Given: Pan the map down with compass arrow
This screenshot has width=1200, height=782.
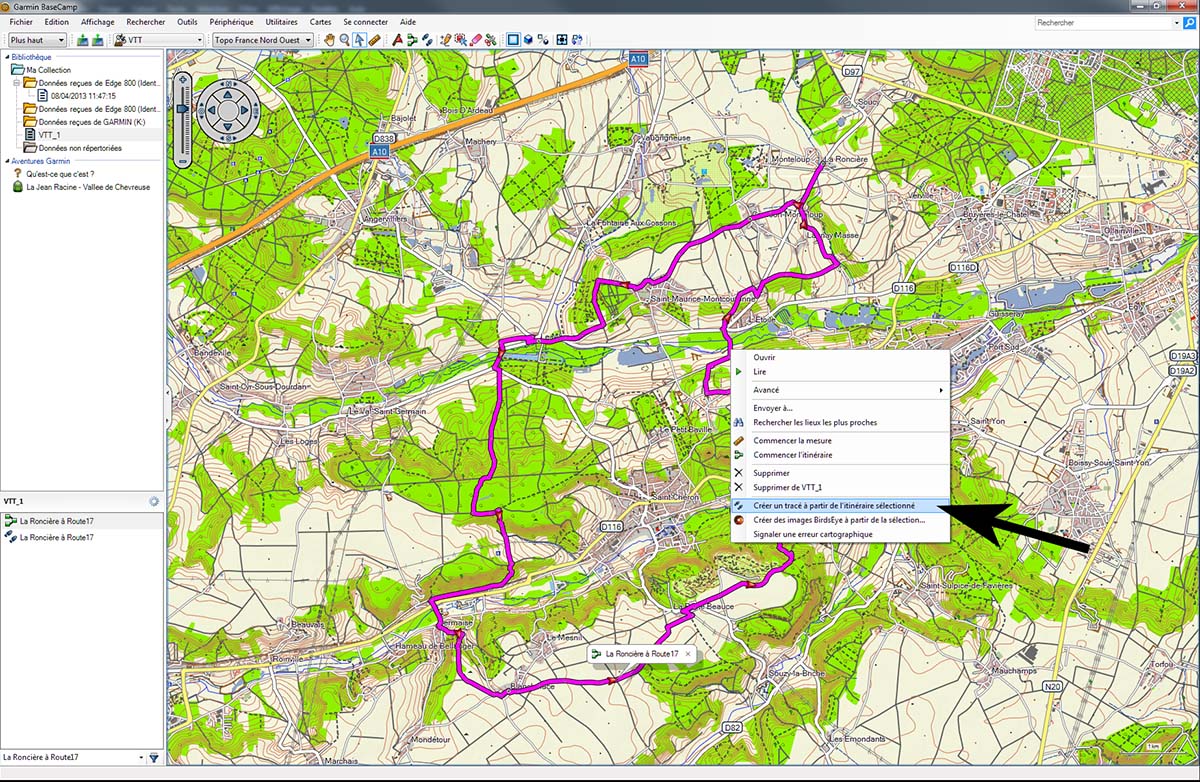Looking at the screenshot, I should coord(227,127).
